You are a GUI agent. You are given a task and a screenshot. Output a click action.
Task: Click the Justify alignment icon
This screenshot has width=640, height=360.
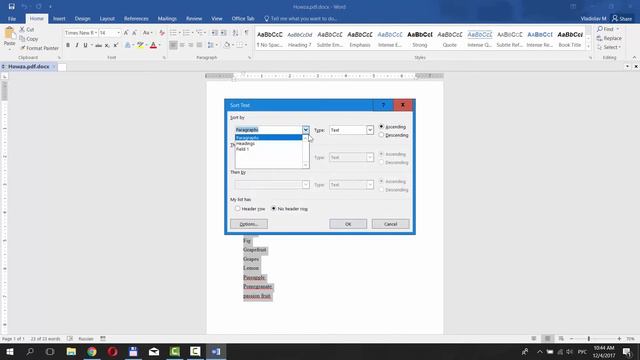click(x=199, y=45)
